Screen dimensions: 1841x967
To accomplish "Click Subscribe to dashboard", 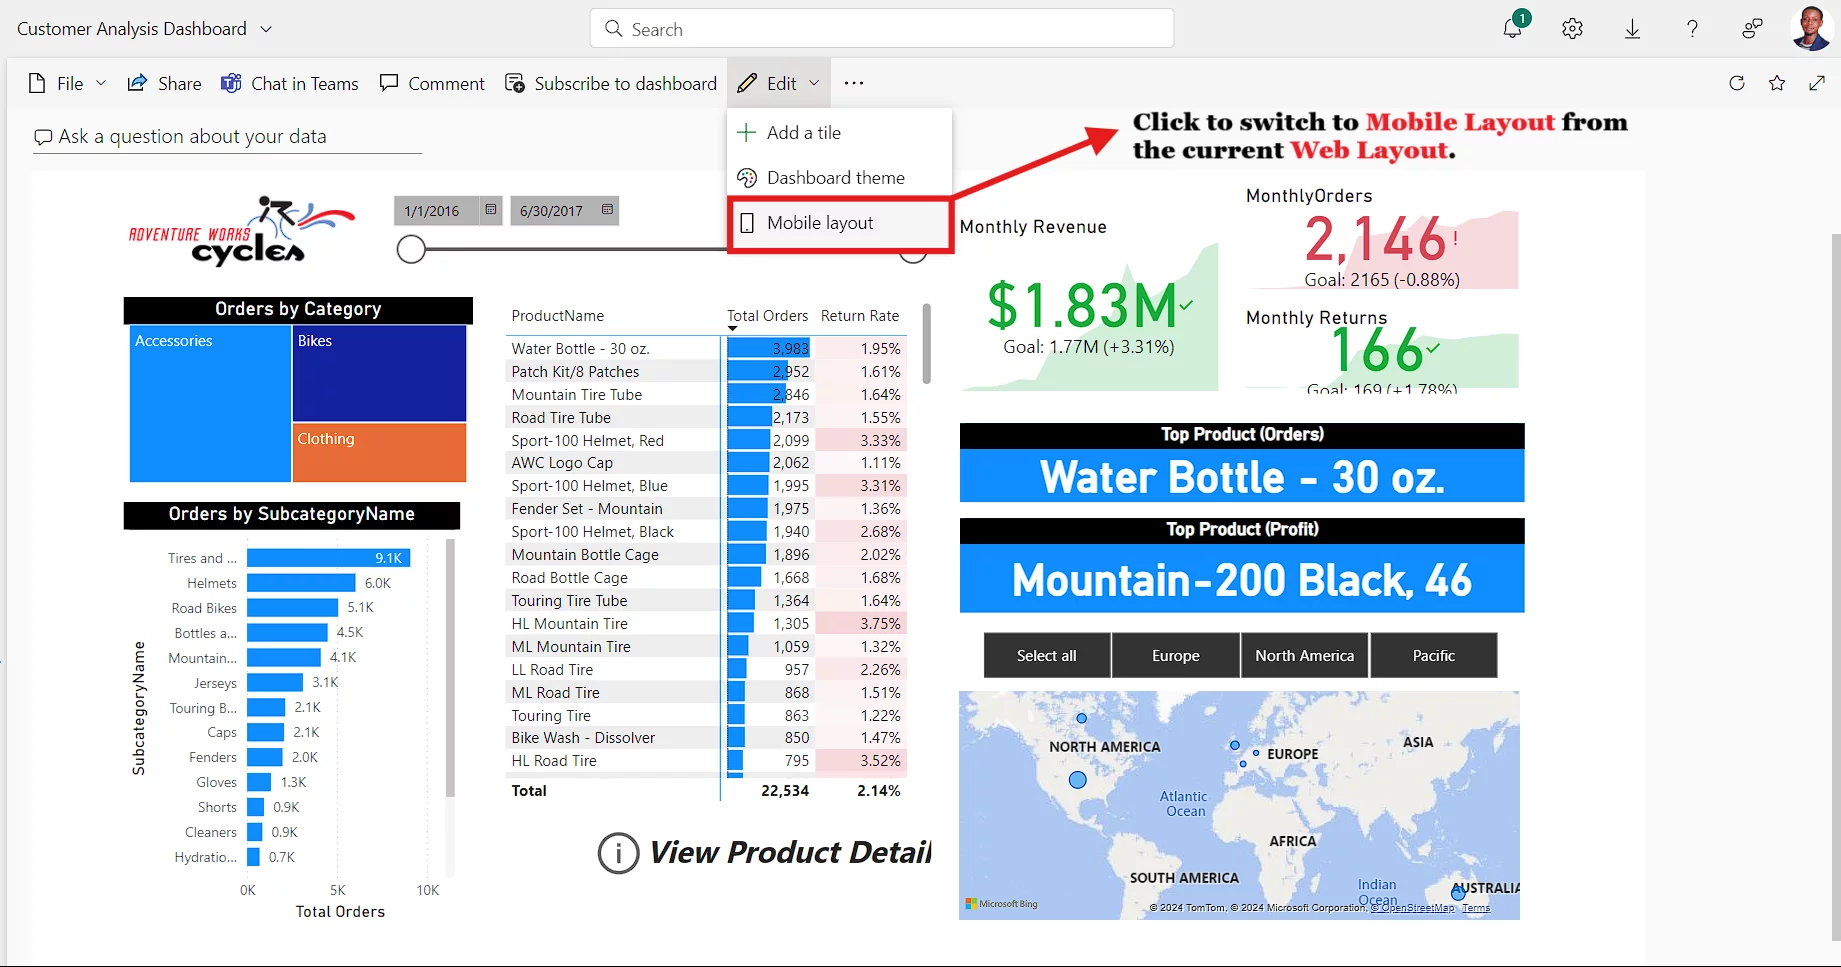I will [x=611, y=84].
